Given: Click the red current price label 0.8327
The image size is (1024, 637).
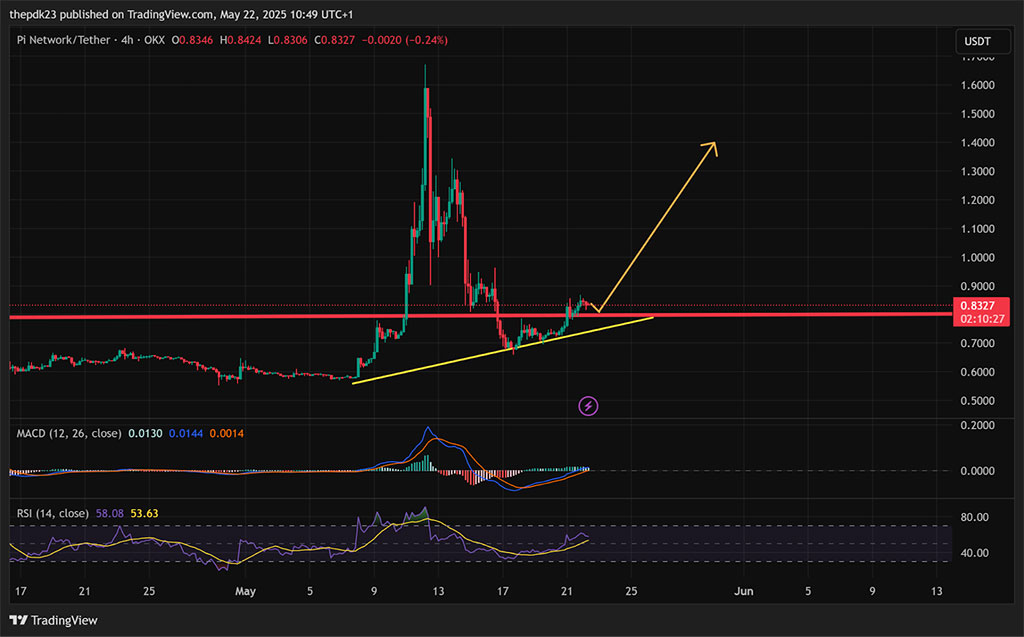Looking at the screenshot, I should point(978,306).
